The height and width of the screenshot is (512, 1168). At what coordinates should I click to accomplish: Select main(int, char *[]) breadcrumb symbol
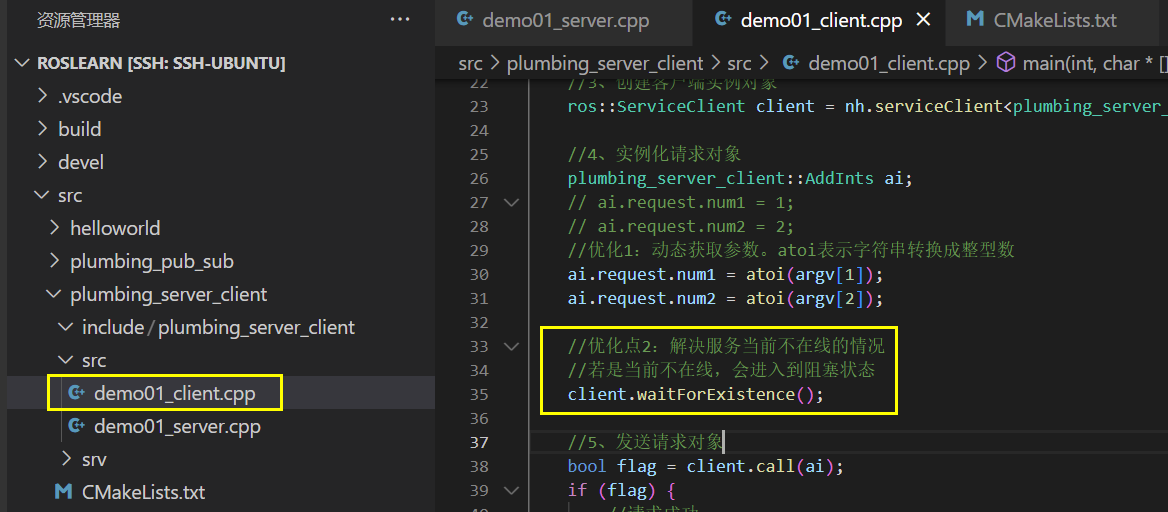(x=1095, y=64)
